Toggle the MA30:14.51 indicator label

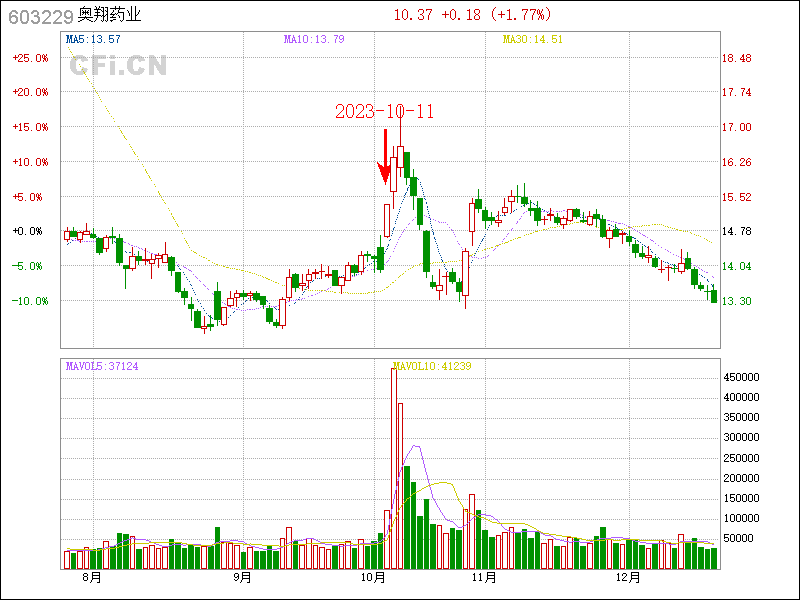pyautogui.click(x=532, y=39)
